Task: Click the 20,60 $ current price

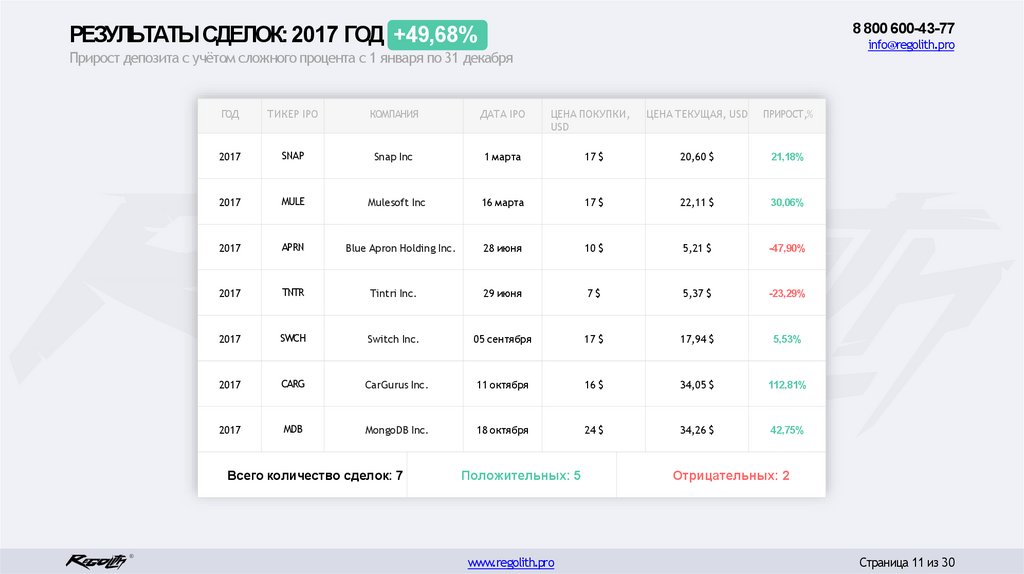Action: (x=697, y=157)
